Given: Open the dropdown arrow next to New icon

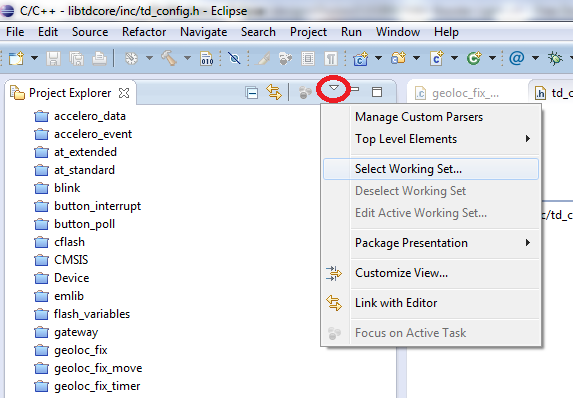Looking at the screenshot, I should pos(34,58).
